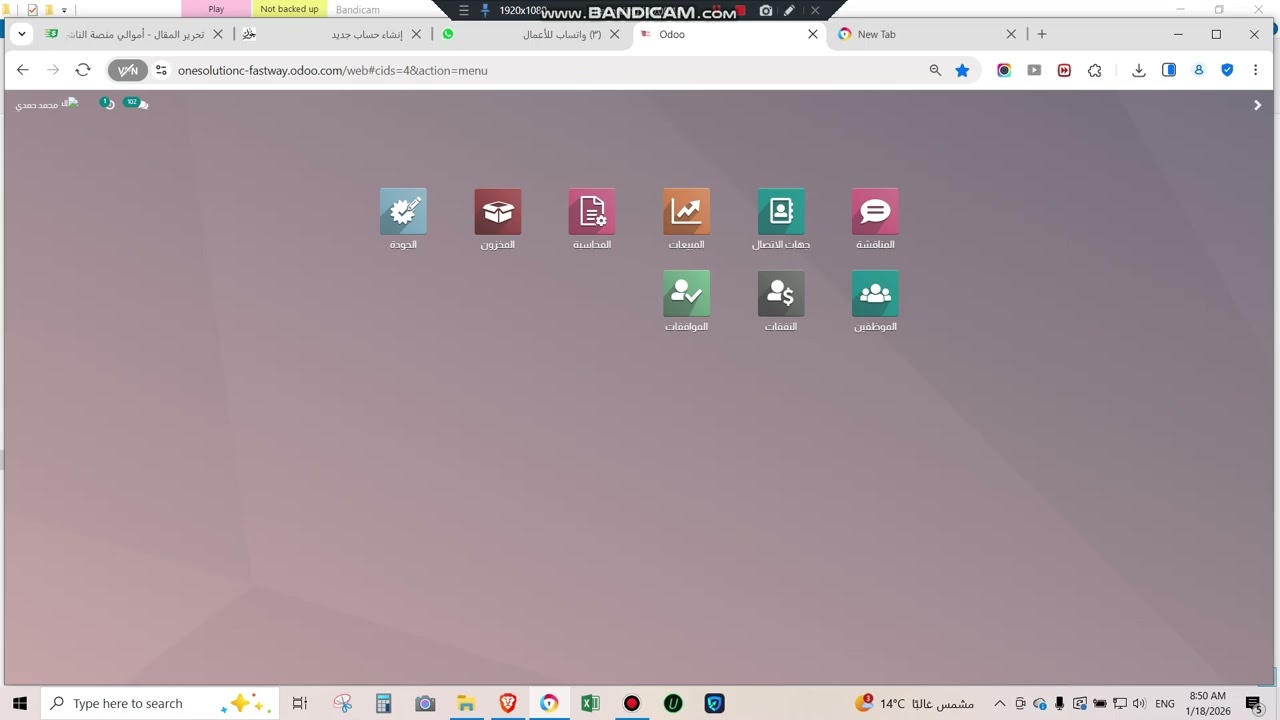Open the Bandicam recorder on the taskbar
This screenshot has width=1280, height=720.
(x=631, y=703)
